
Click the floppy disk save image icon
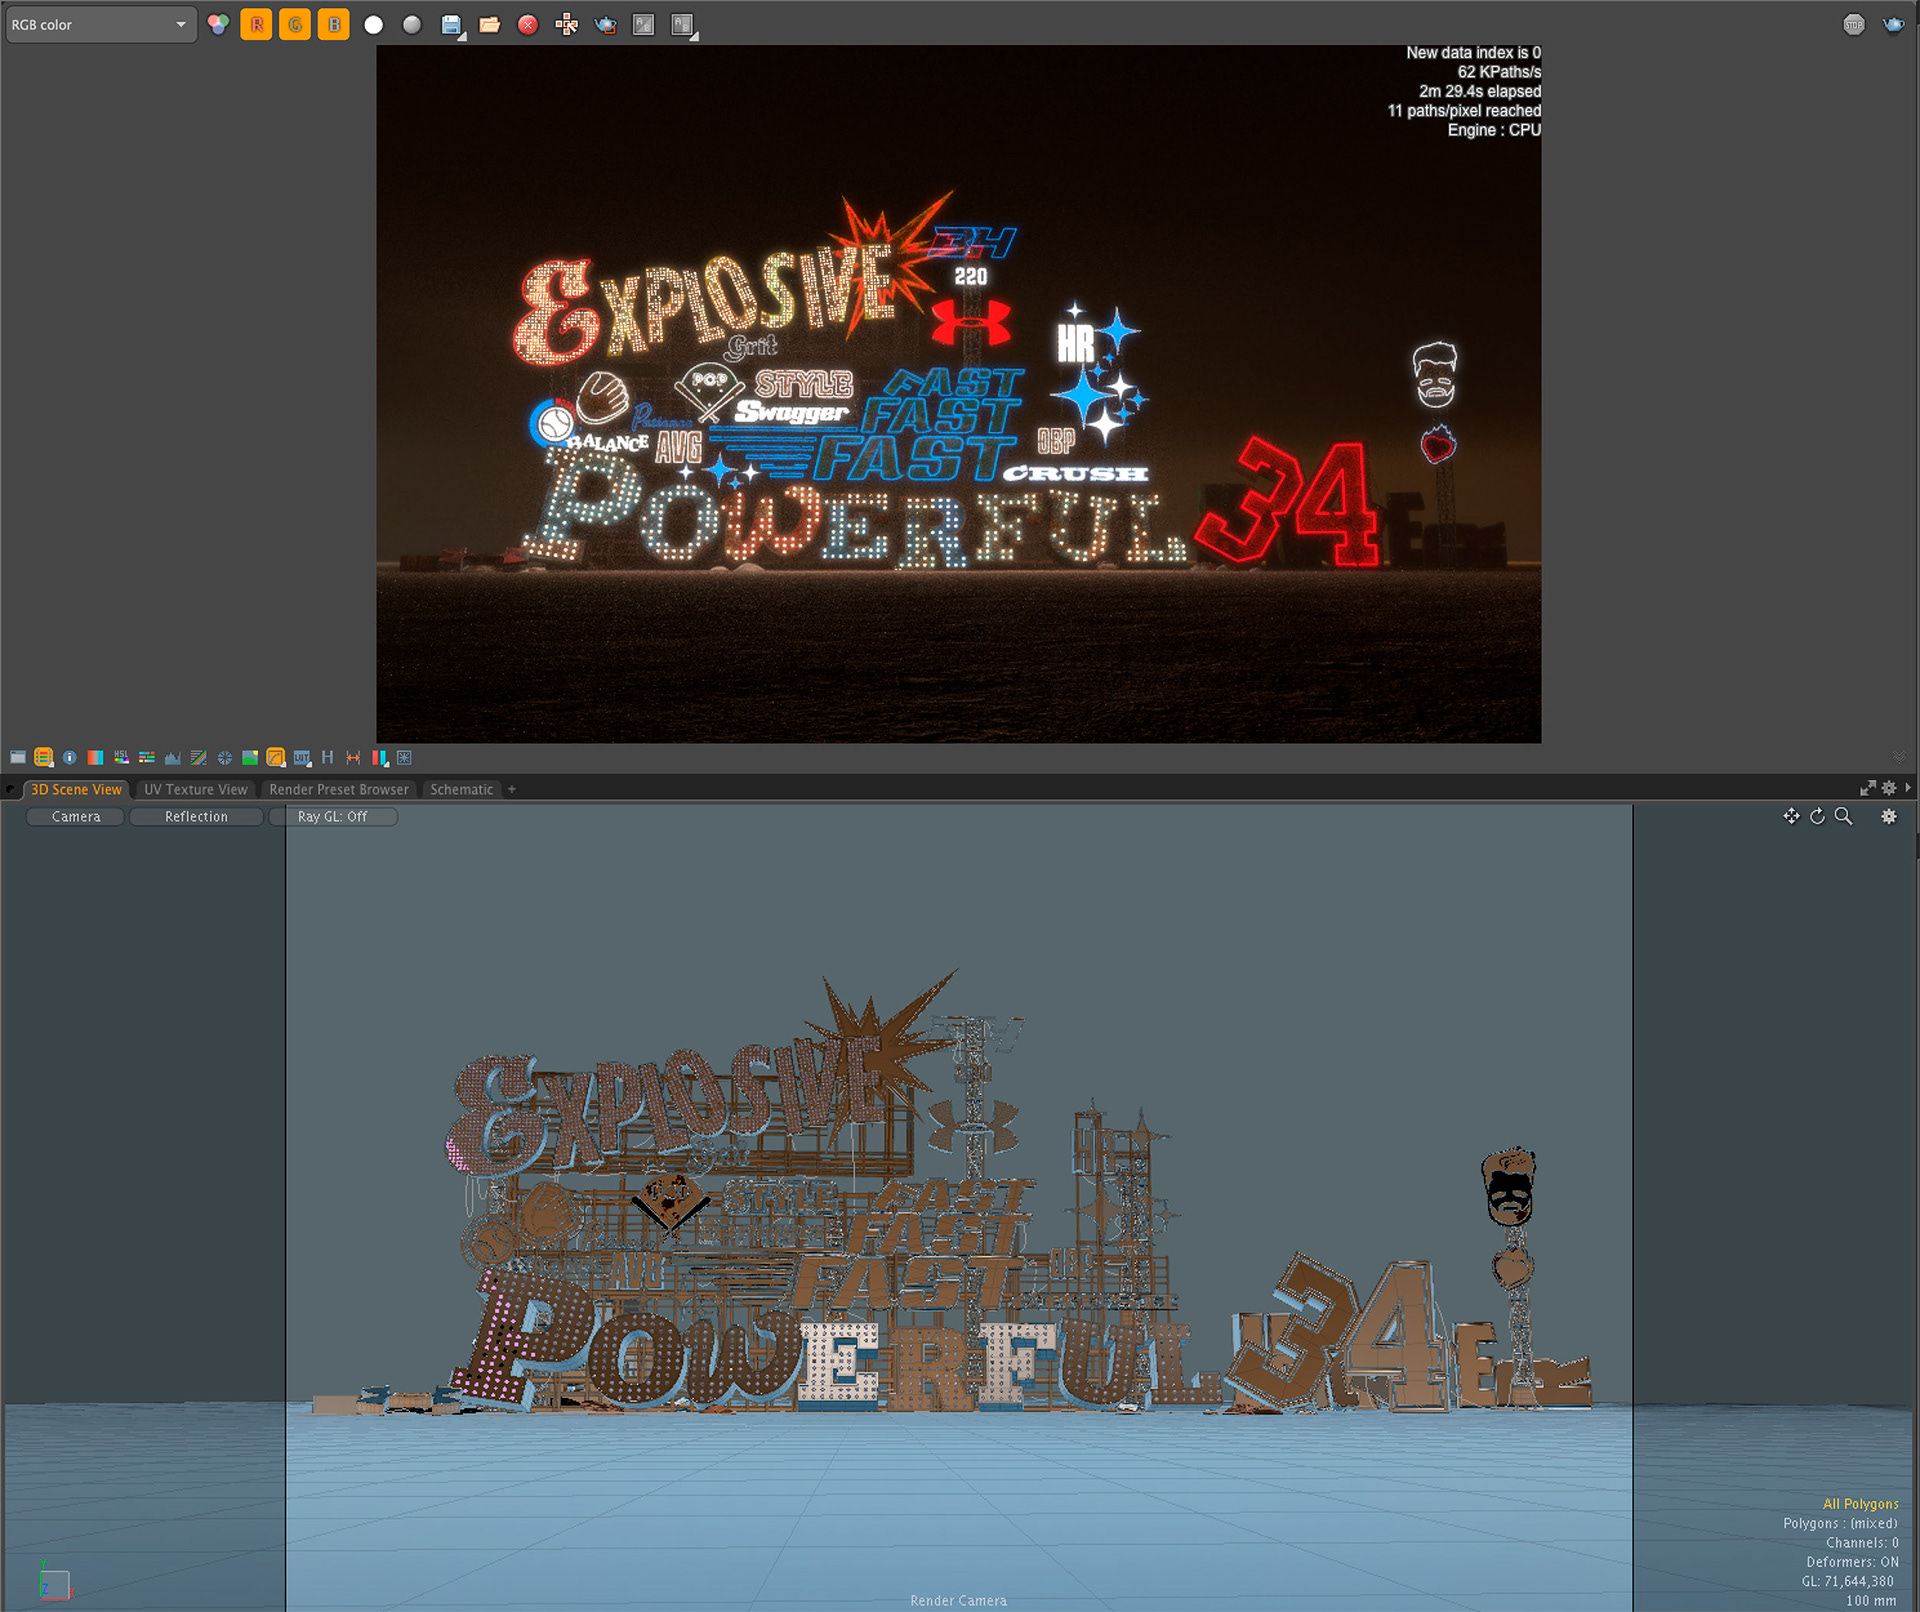452,25
